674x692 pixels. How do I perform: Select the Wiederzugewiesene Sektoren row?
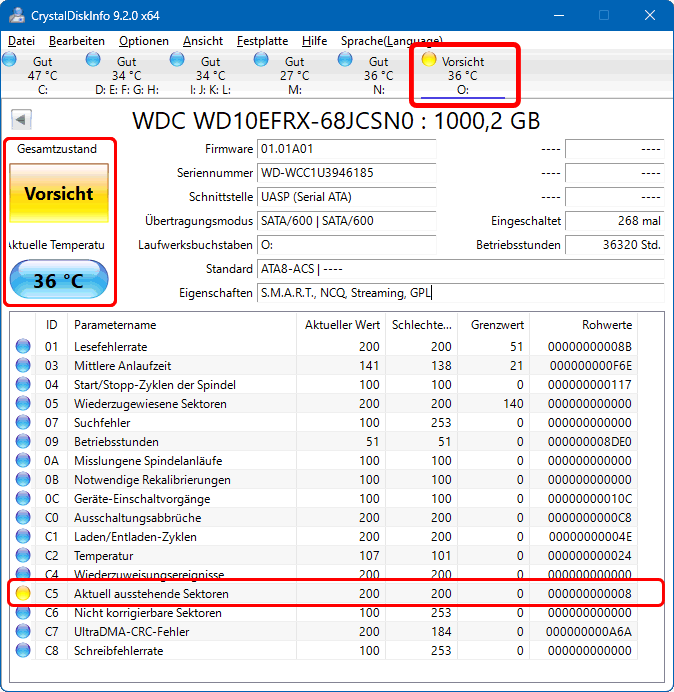[x=150, y=404]
